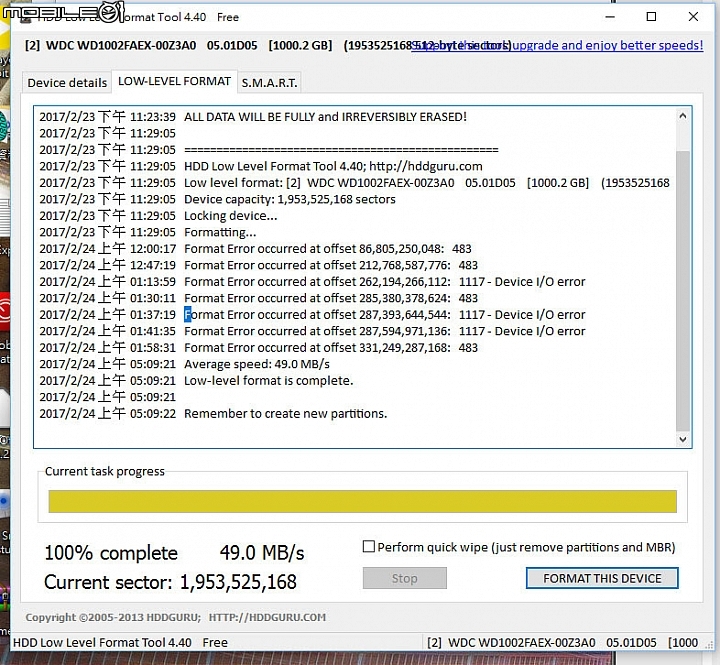Select the error line at offset 262,194,266,112
Image resolution: width=720 pixels, height=665 pixels.
pyautogui.click(x=312, y=282)
